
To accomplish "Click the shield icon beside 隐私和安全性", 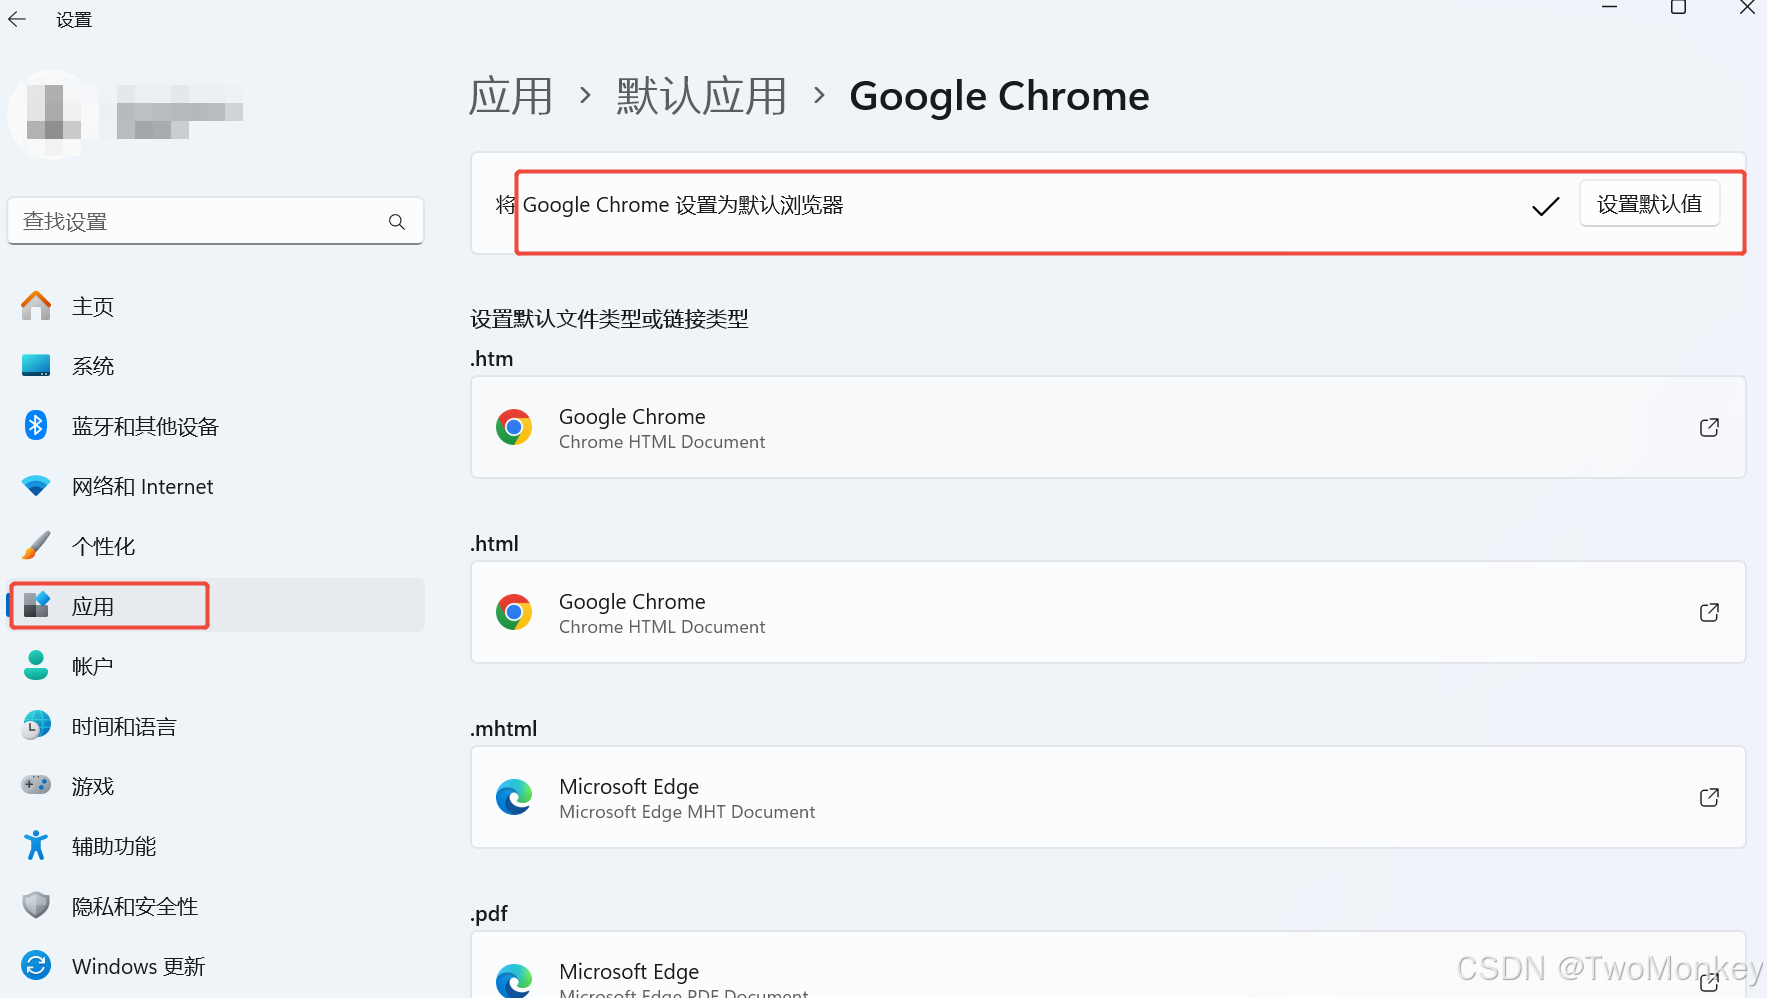I will click(36, 905).
